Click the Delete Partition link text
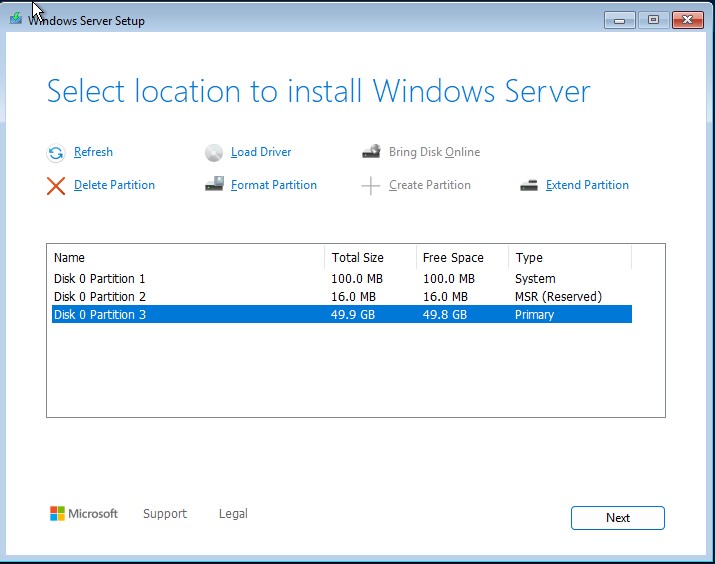Screen dimensions: 715x564 point(114,185)
